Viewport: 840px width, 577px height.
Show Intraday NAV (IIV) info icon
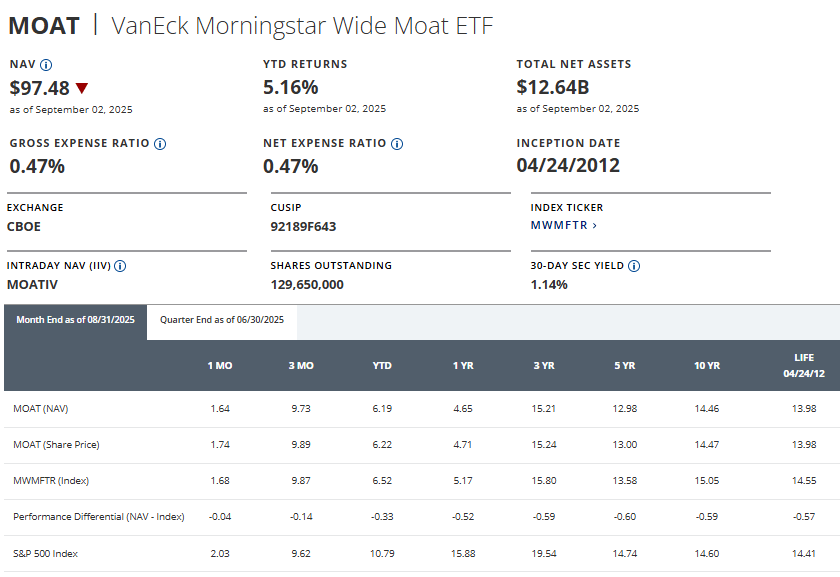[120, 266]
